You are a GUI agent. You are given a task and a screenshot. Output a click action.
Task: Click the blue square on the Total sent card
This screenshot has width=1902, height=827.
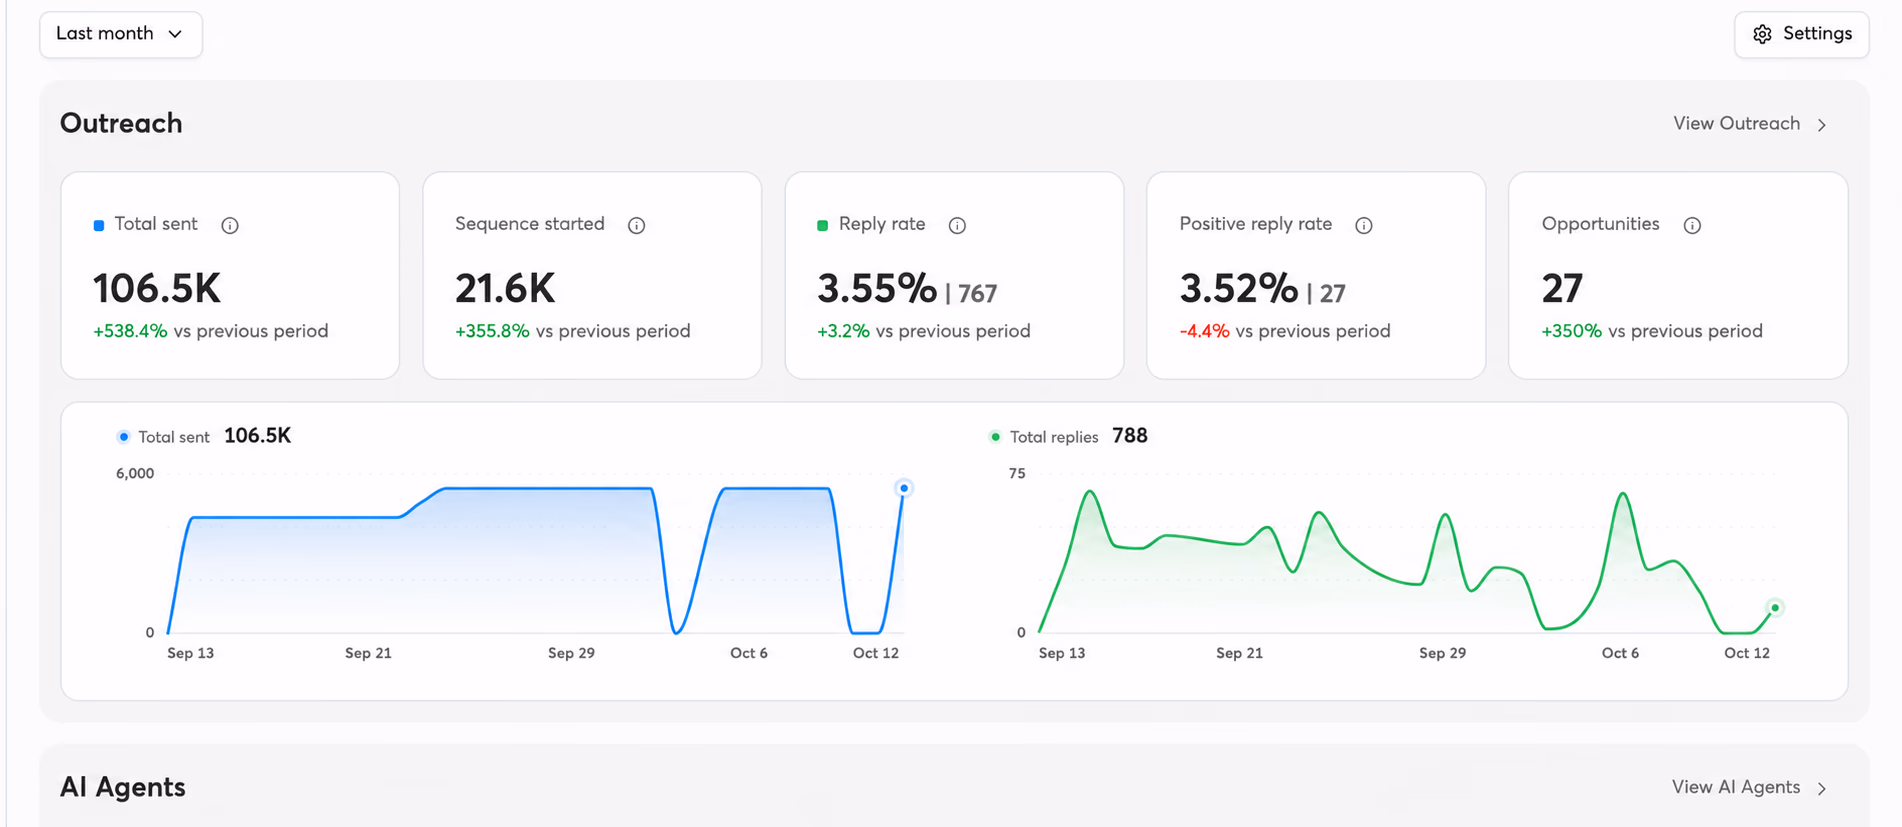click(x=99, y=225)
